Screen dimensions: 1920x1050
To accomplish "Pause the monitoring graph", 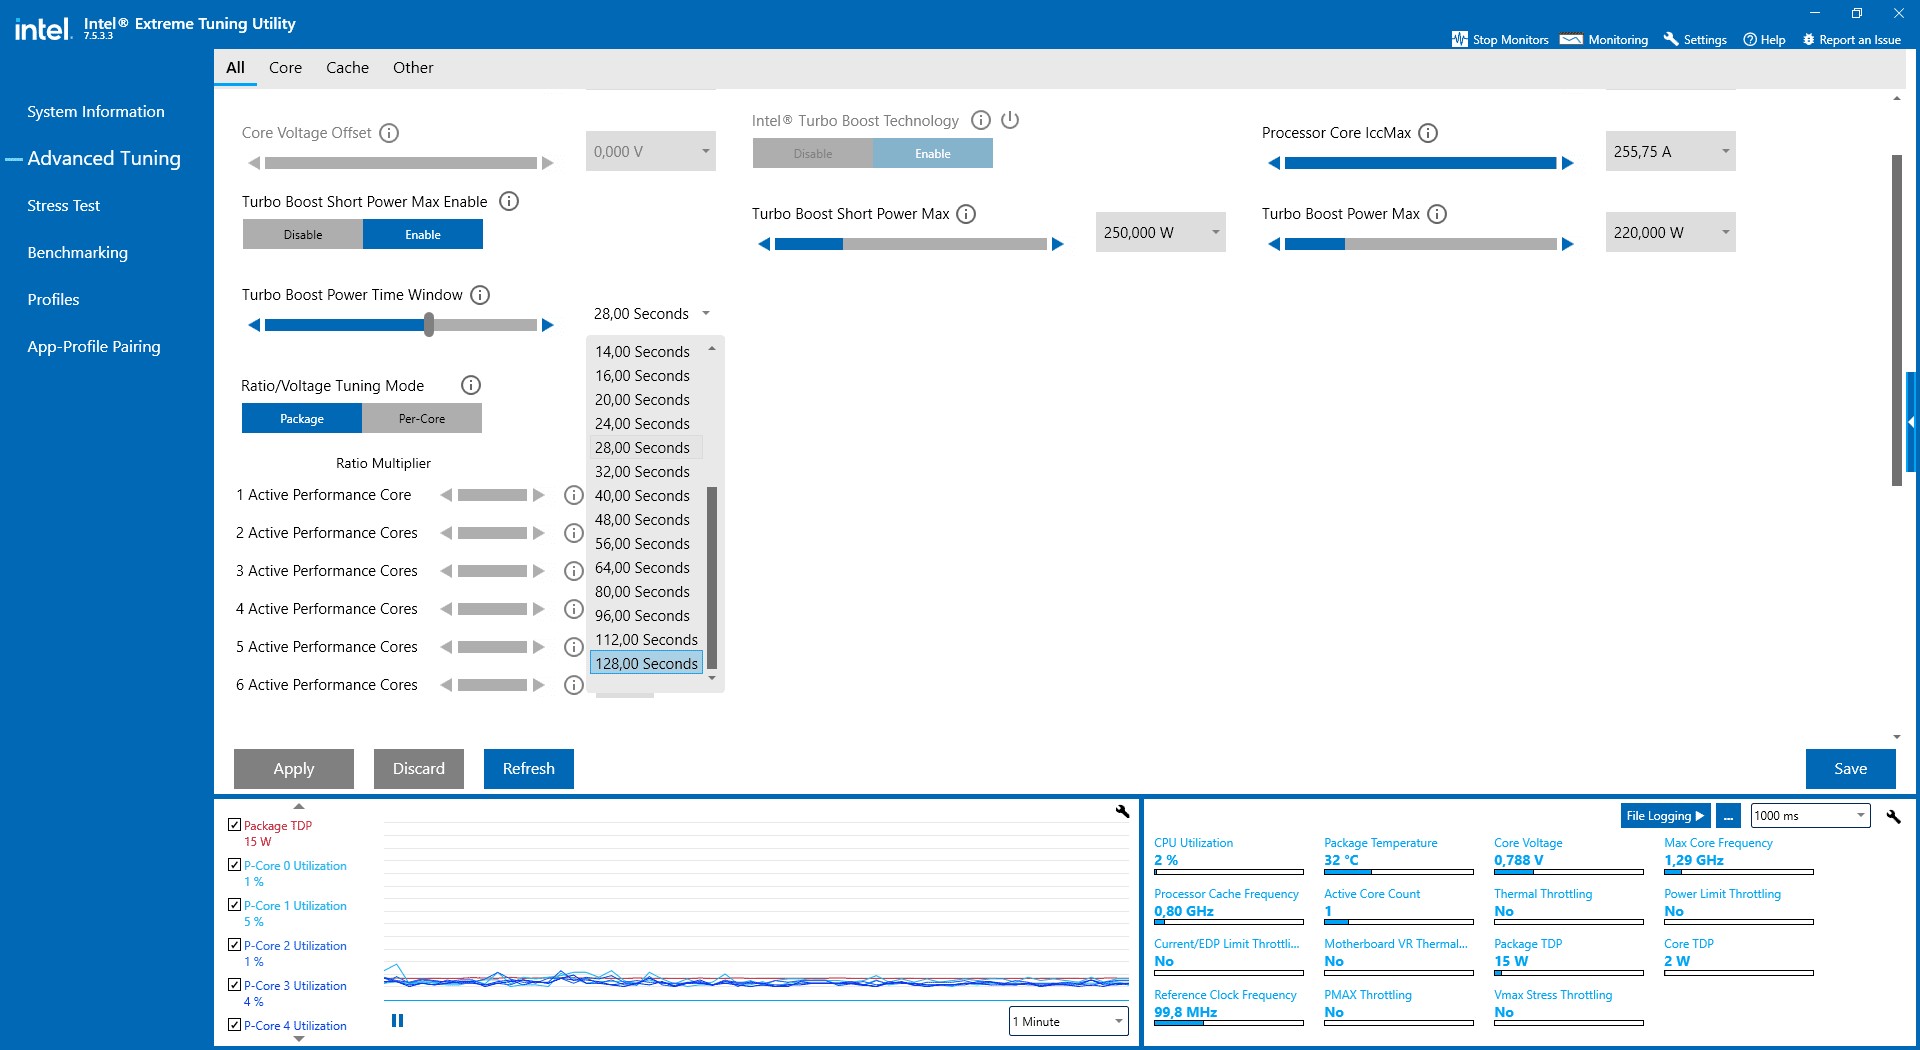I will click(x=397, y=1021).
